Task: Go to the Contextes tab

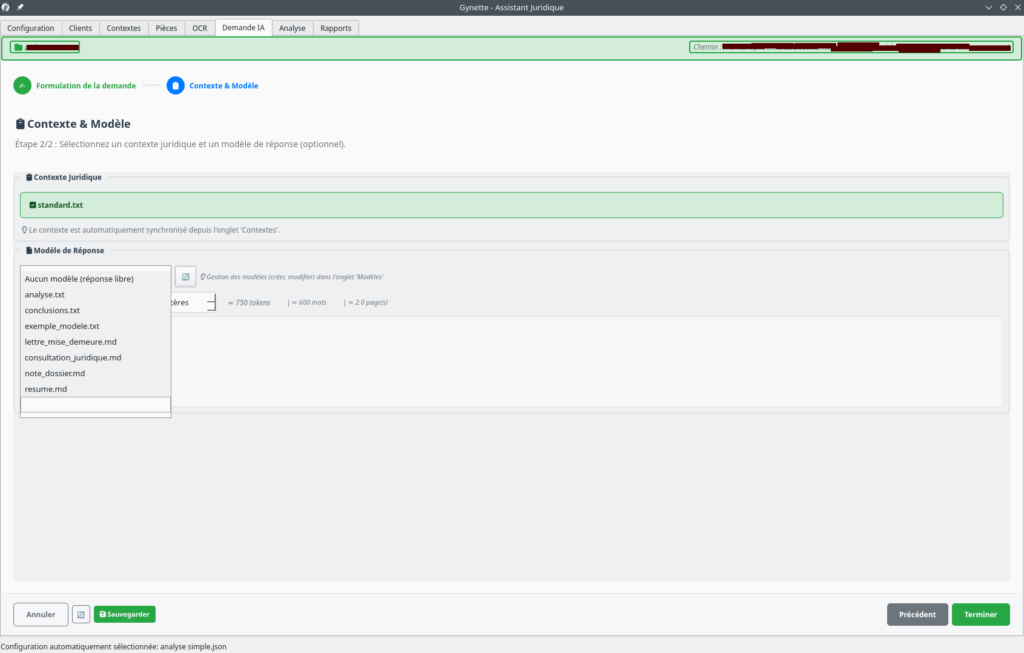Action: [x=124, y=28]
